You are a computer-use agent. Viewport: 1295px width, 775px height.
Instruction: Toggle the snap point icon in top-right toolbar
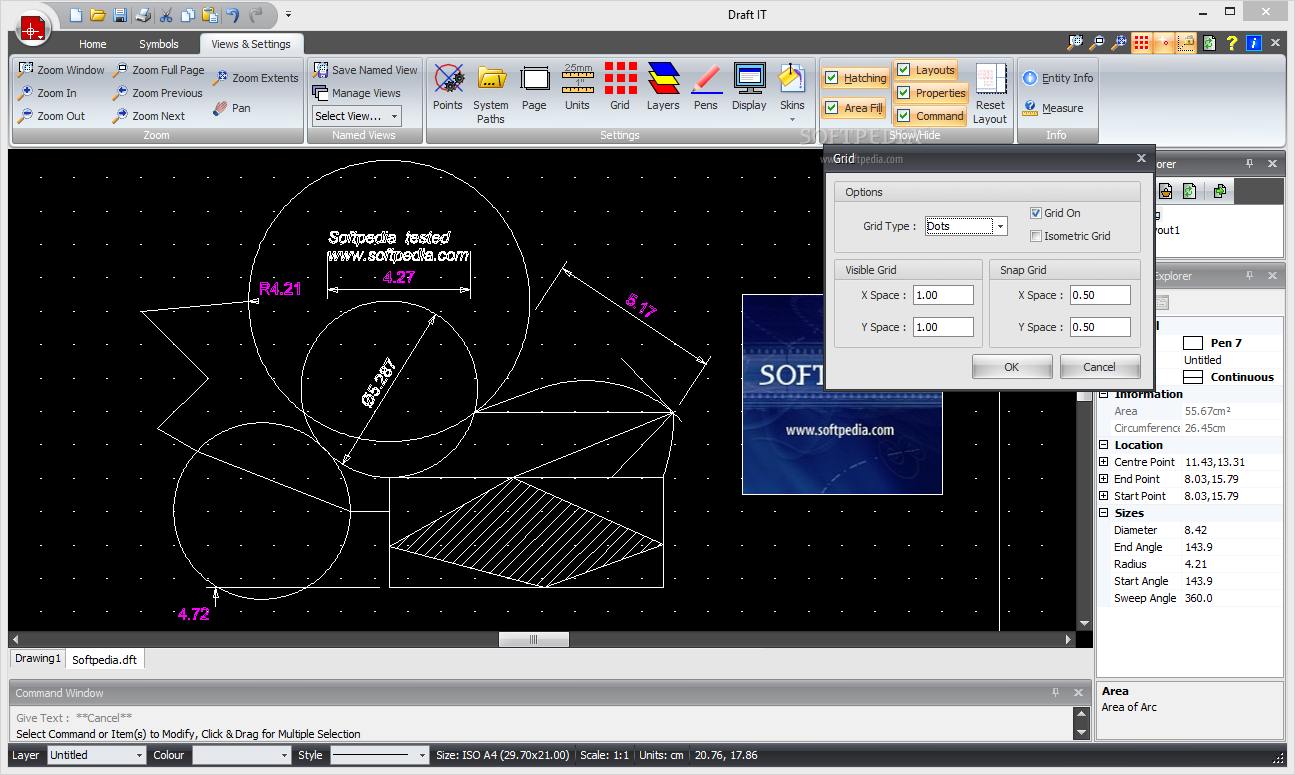click(x=1164, y=43)
